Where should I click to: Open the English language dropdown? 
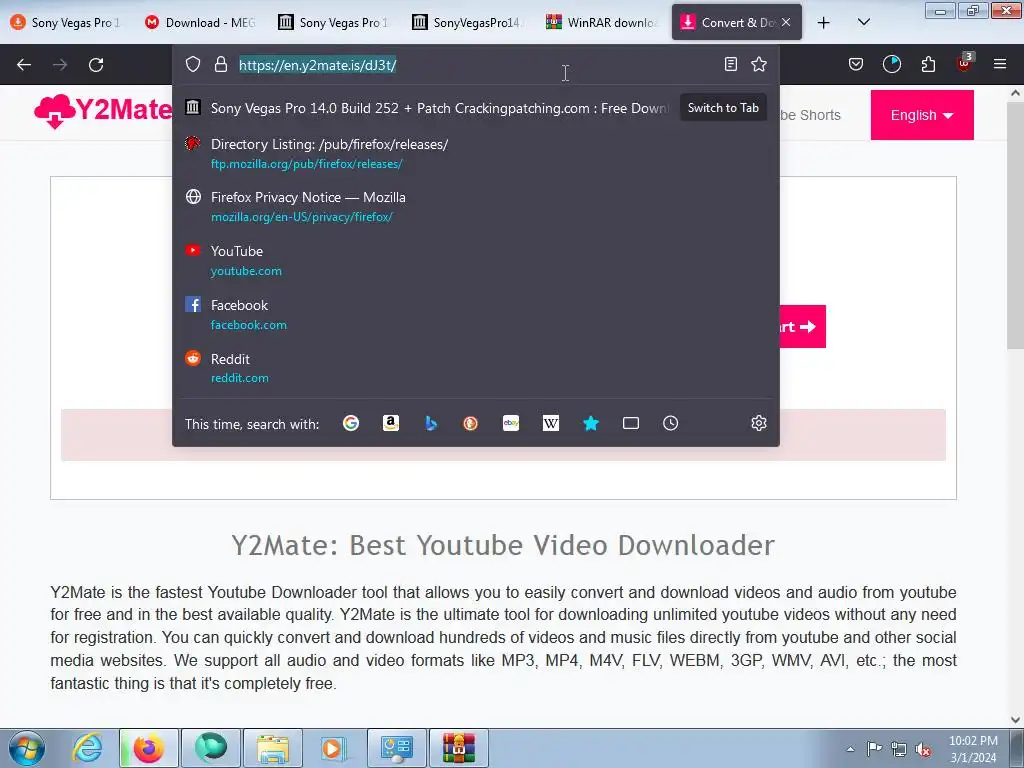(922, 115)
